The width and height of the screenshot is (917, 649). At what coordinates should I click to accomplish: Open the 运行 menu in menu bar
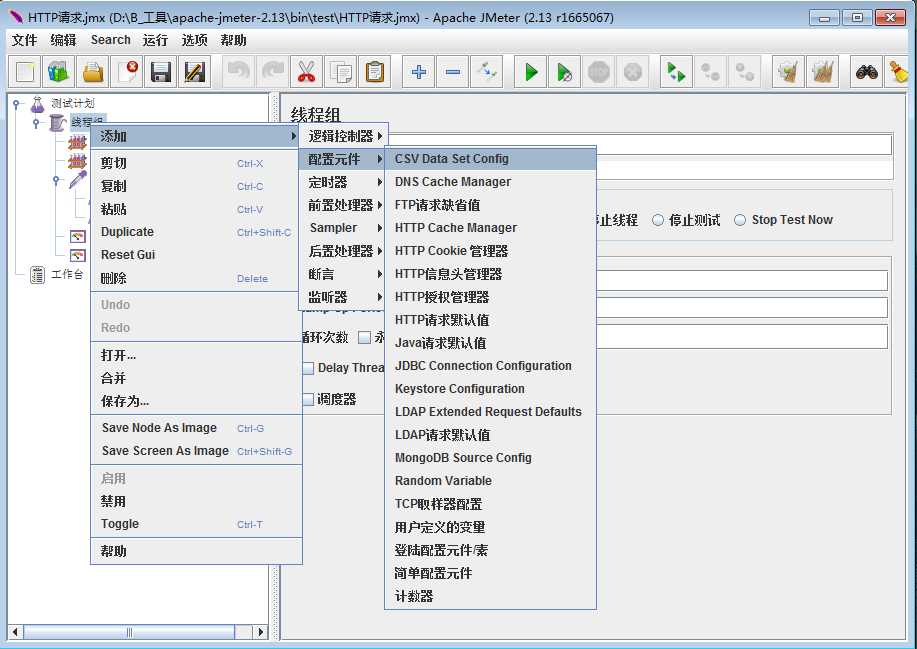tap(155, 40)
